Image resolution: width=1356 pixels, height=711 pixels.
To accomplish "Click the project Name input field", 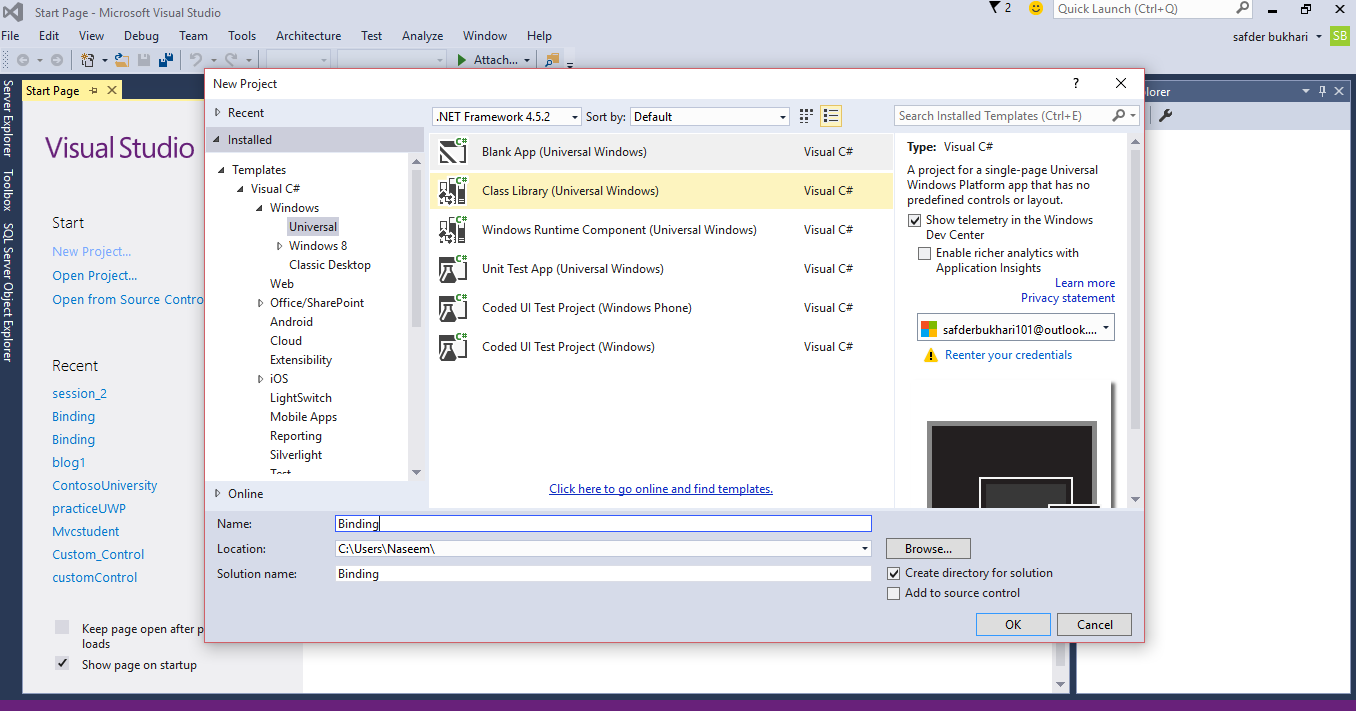I will click(x=603, y=523).
